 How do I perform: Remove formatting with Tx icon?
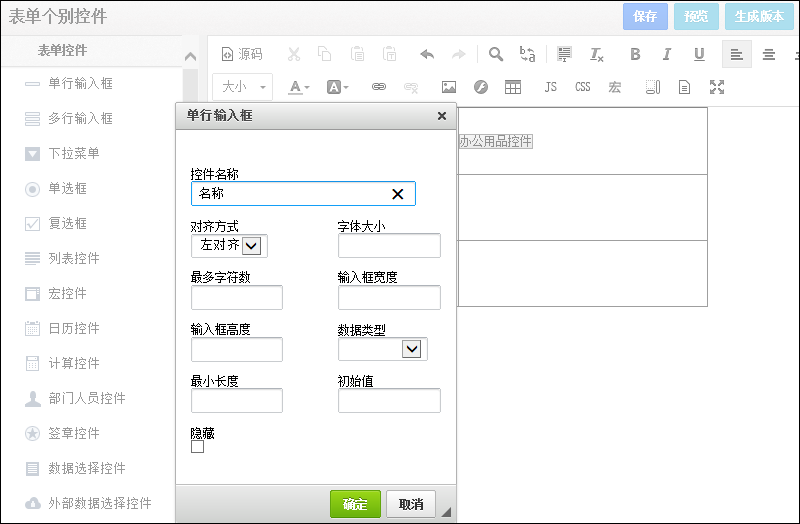596,54
